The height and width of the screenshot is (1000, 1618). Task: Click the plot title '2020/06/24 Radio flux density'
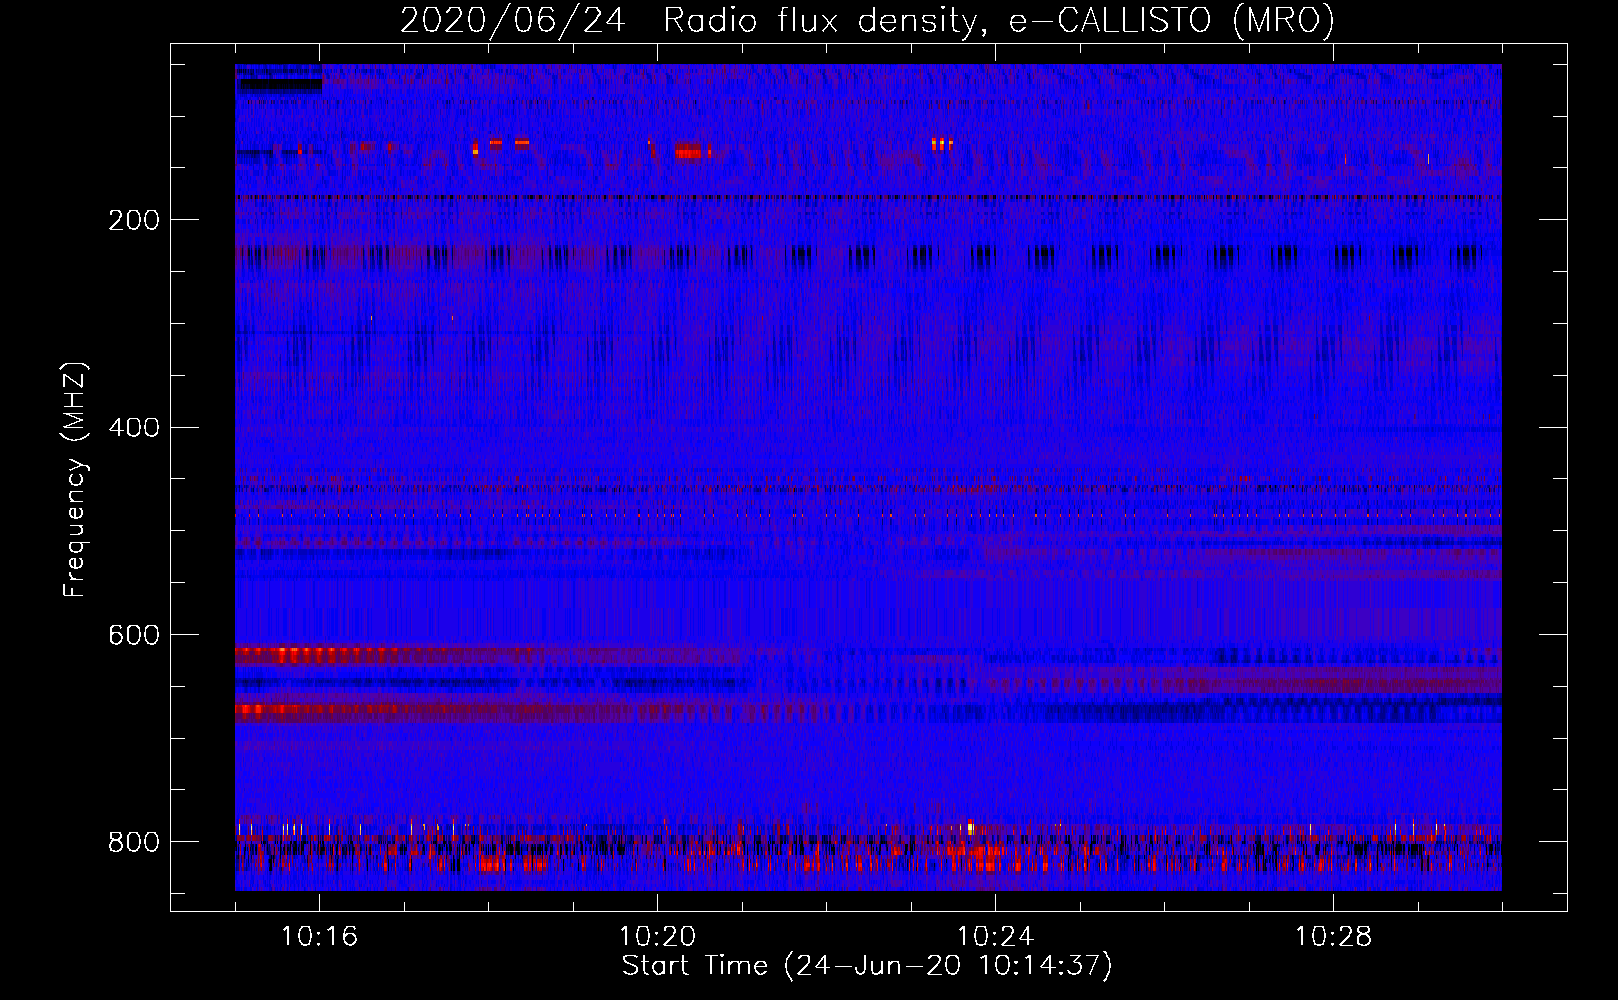[867, 21]
